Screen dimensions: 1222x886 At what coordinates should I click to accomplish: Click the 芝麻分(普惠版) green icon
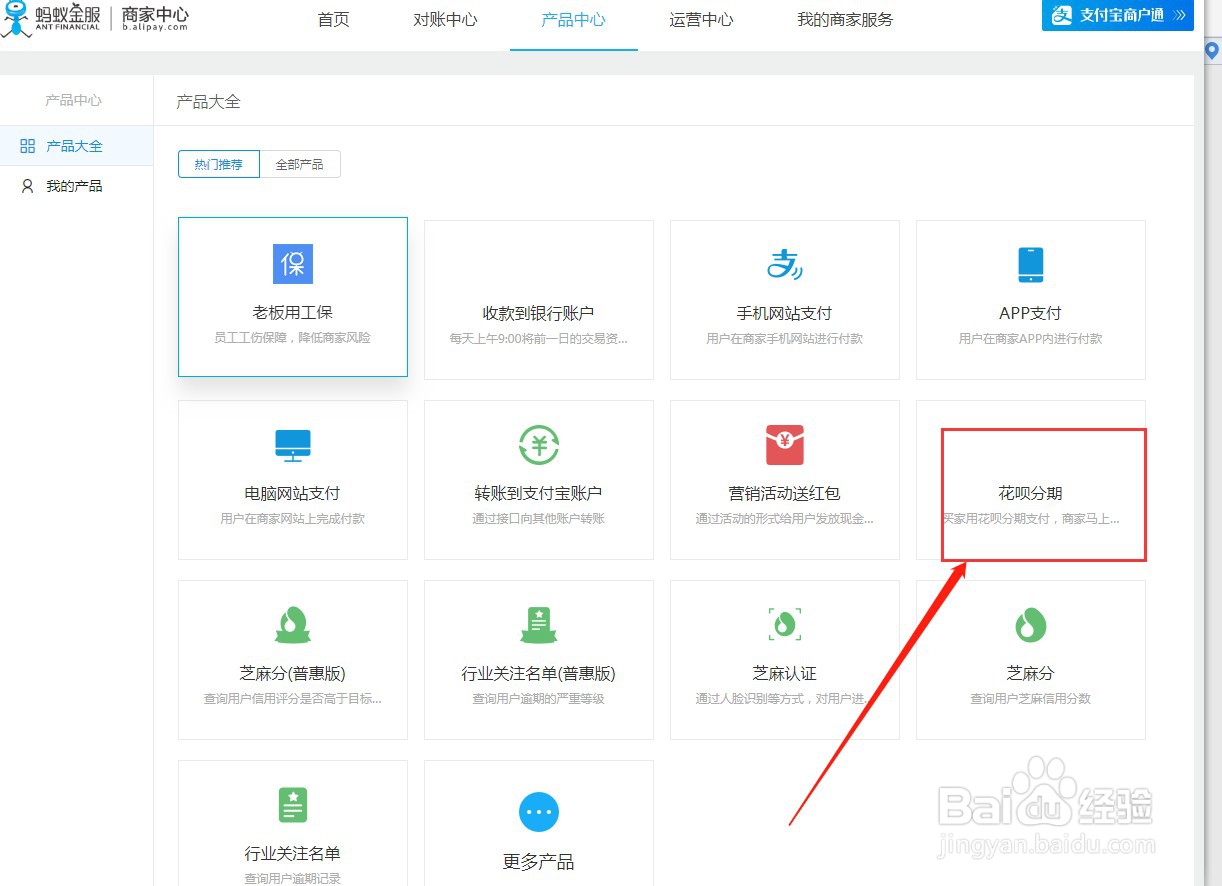[293, 625]
